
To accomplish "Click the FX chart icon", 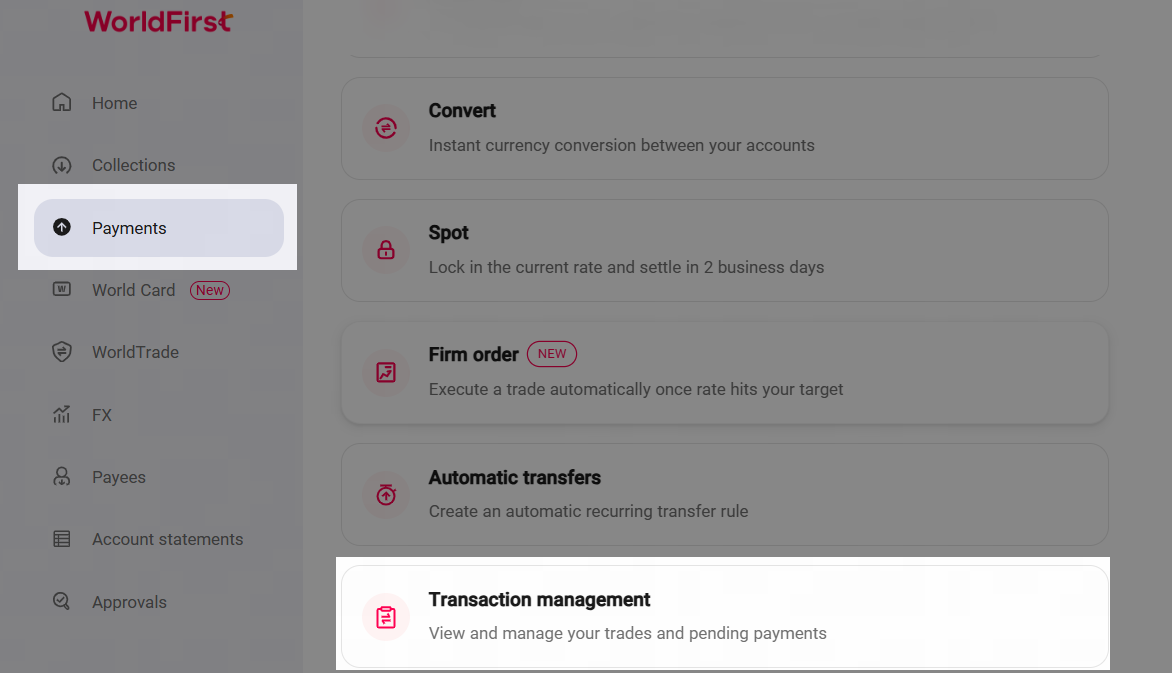I will [x=62, y=415].
